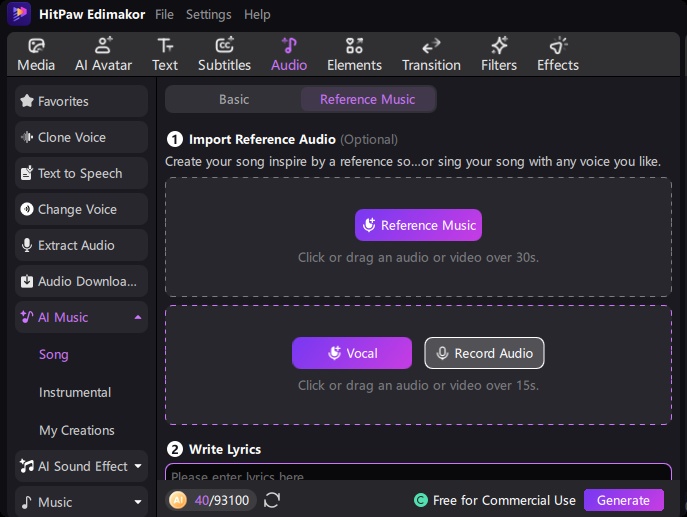Click the HitPaw Edimakor logo icon
687x517 pixels.
pyautogui.click(x=19, y=14)
